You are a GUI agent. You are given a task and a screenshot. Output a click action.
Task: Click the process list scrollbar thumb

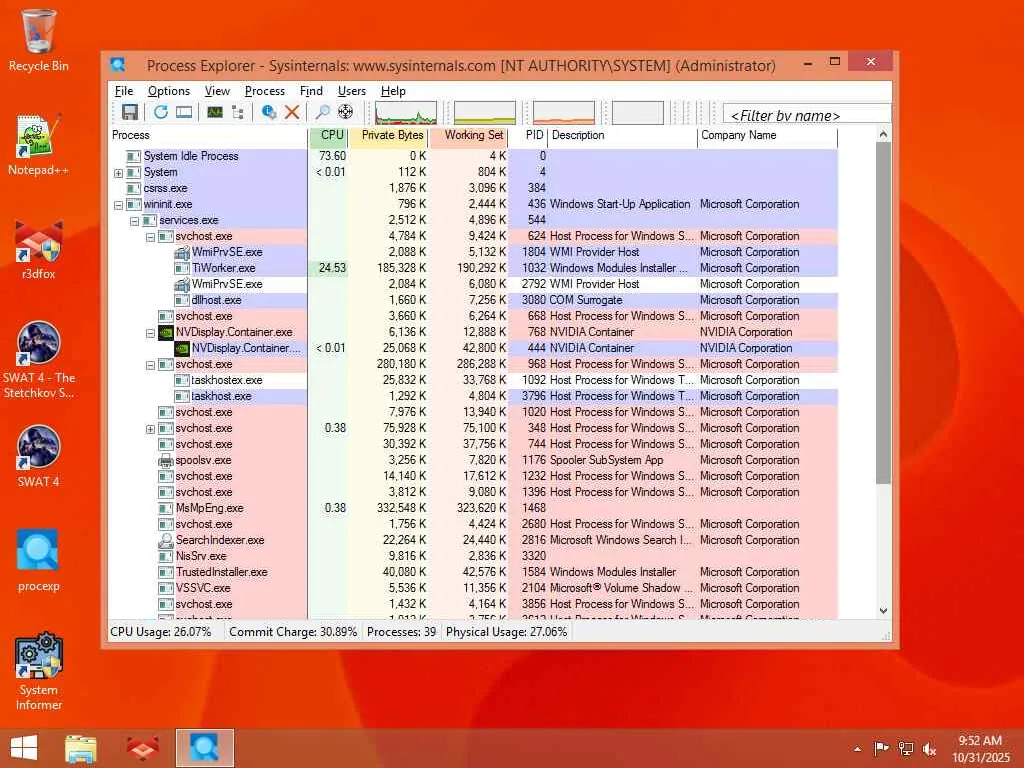pos(883,313)
